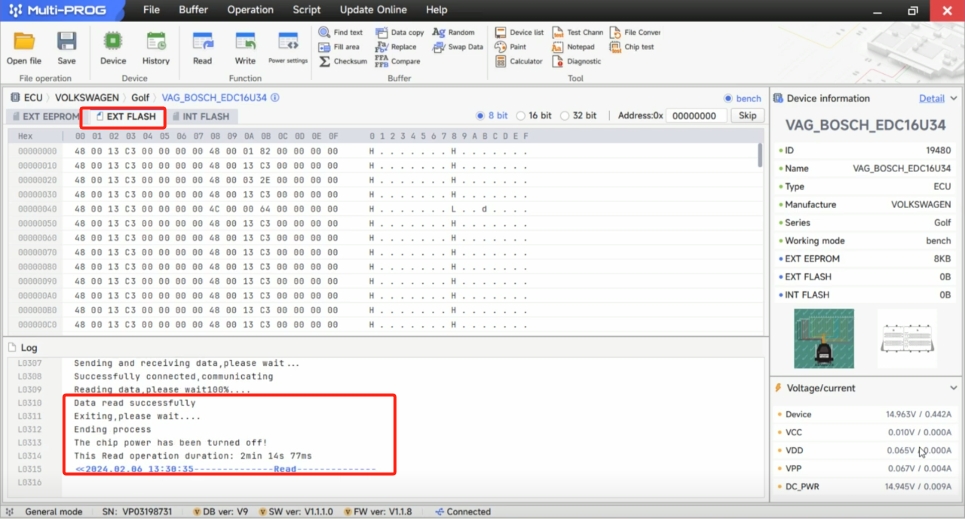This screenshot has height=519, width=965.
Task: Open a file with Open file icon
Action: [x=24, y=48]
